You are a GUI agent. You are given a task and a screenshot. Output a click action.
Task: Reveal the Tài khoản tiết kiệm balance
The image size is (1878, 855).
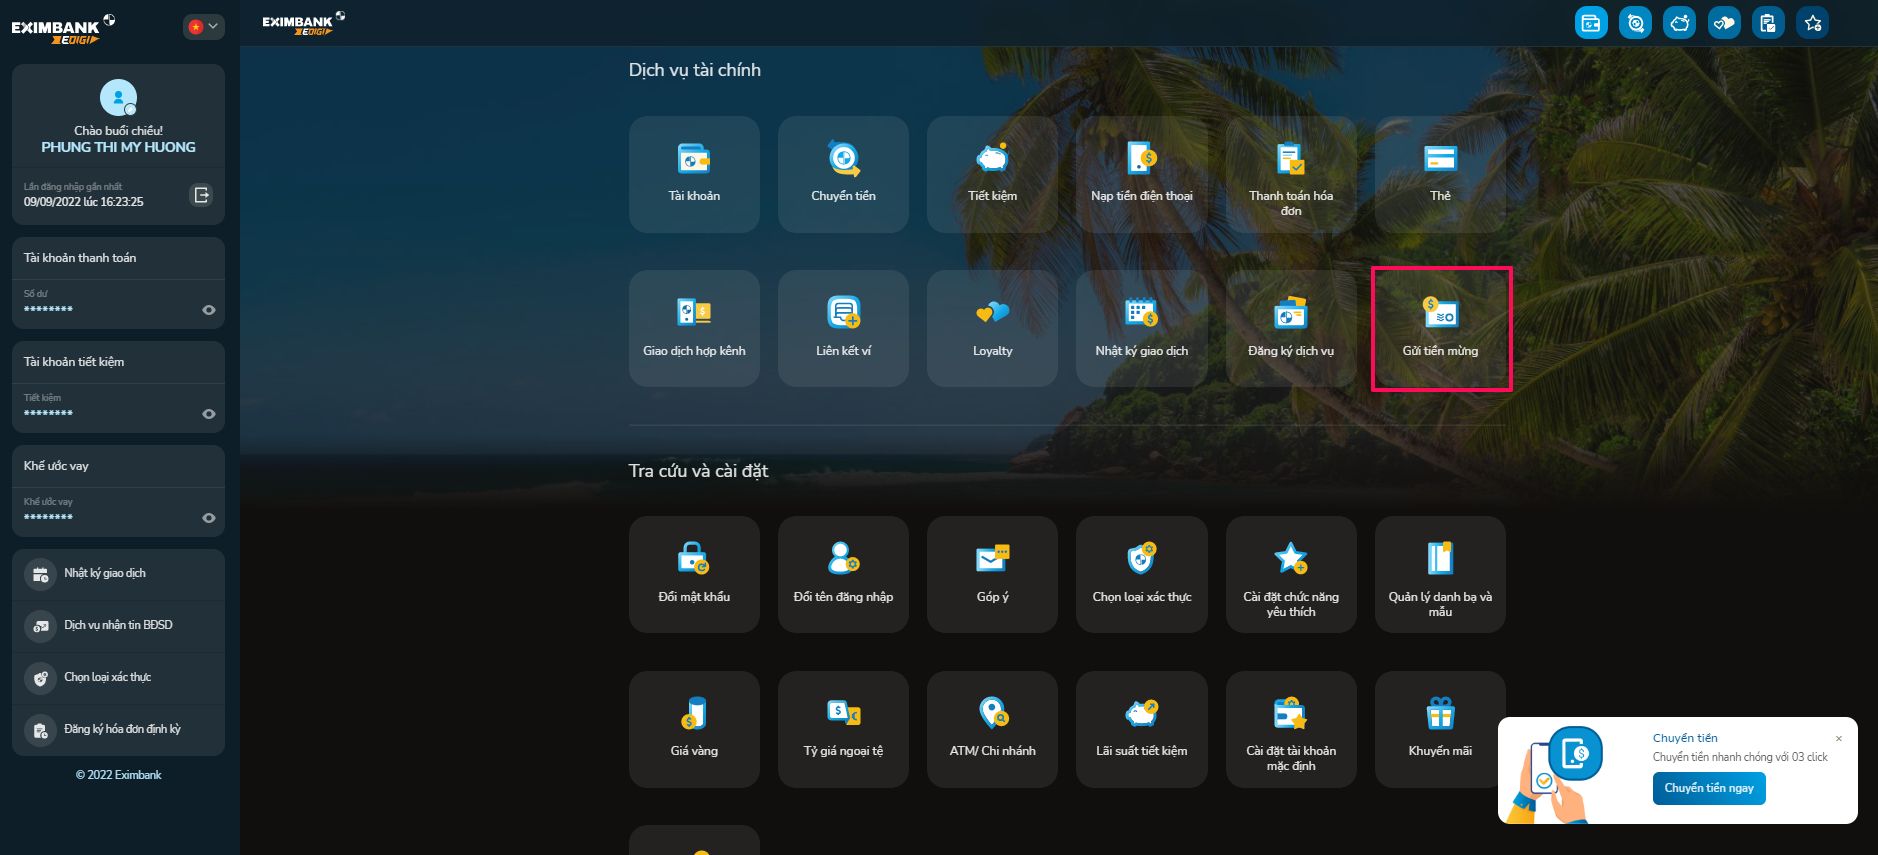click(208, 414)
